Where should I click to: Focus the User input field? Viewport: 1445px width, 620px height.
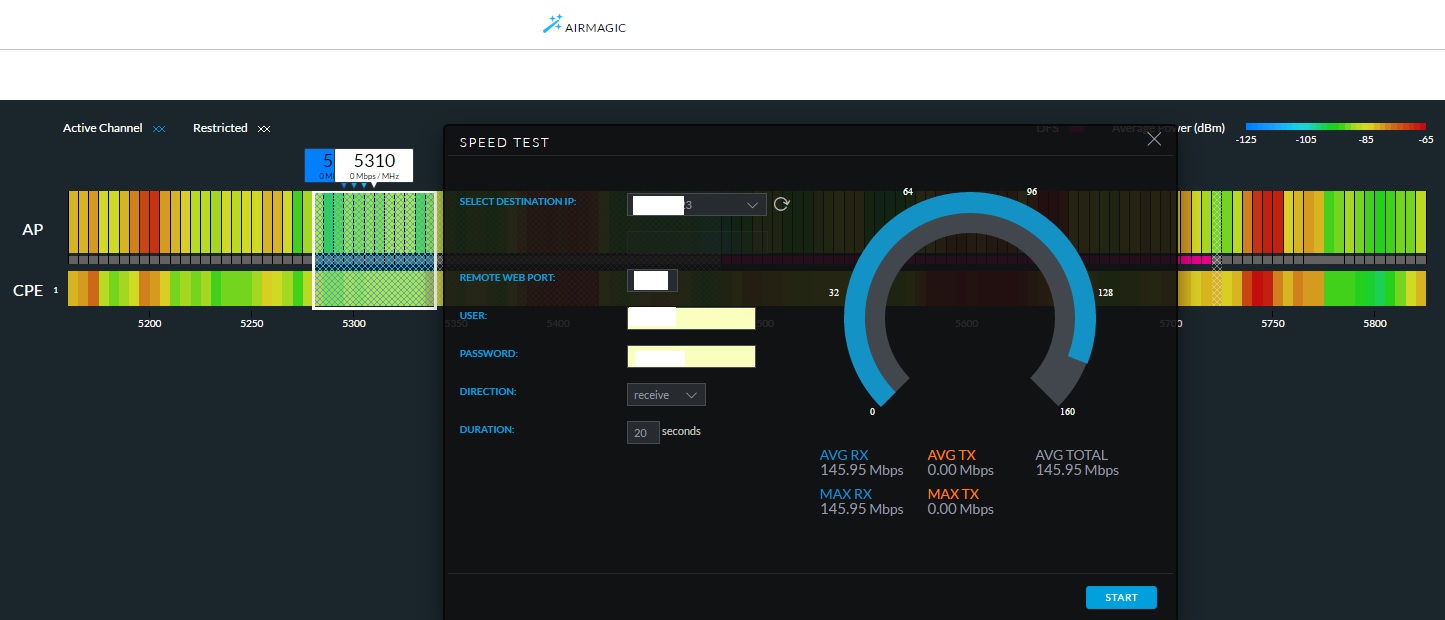pos(691,318)
